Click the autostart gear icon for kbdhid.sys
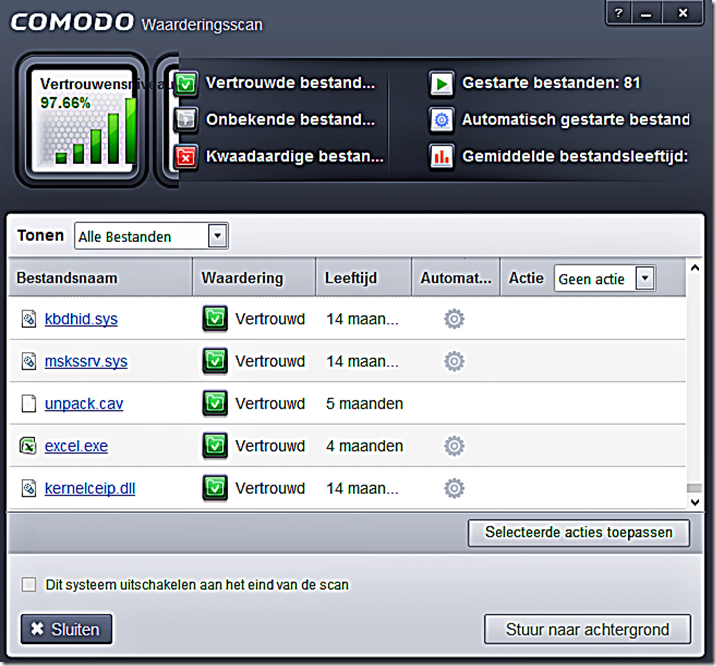Image resolution: width=716 pixels, height=666 pixels. (454, 319)
